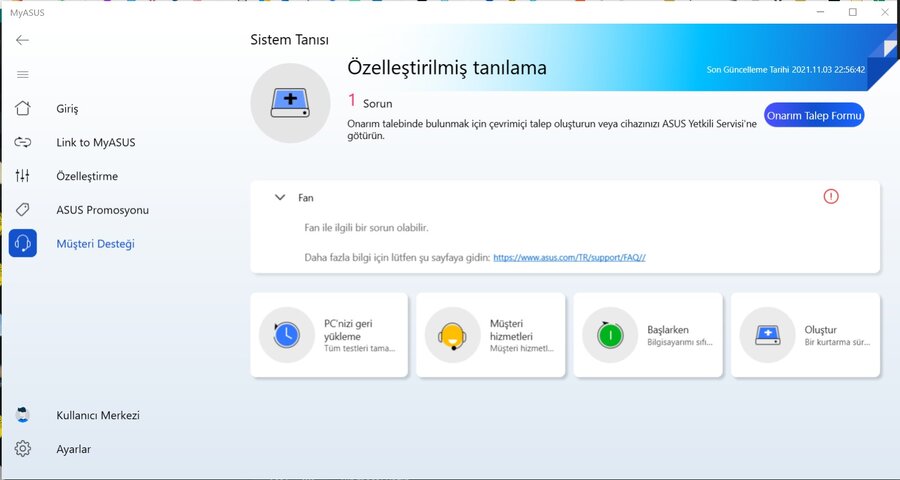Click the Fan section title
The height and width of the screenshot is (480, 900).
pos(306,198)
